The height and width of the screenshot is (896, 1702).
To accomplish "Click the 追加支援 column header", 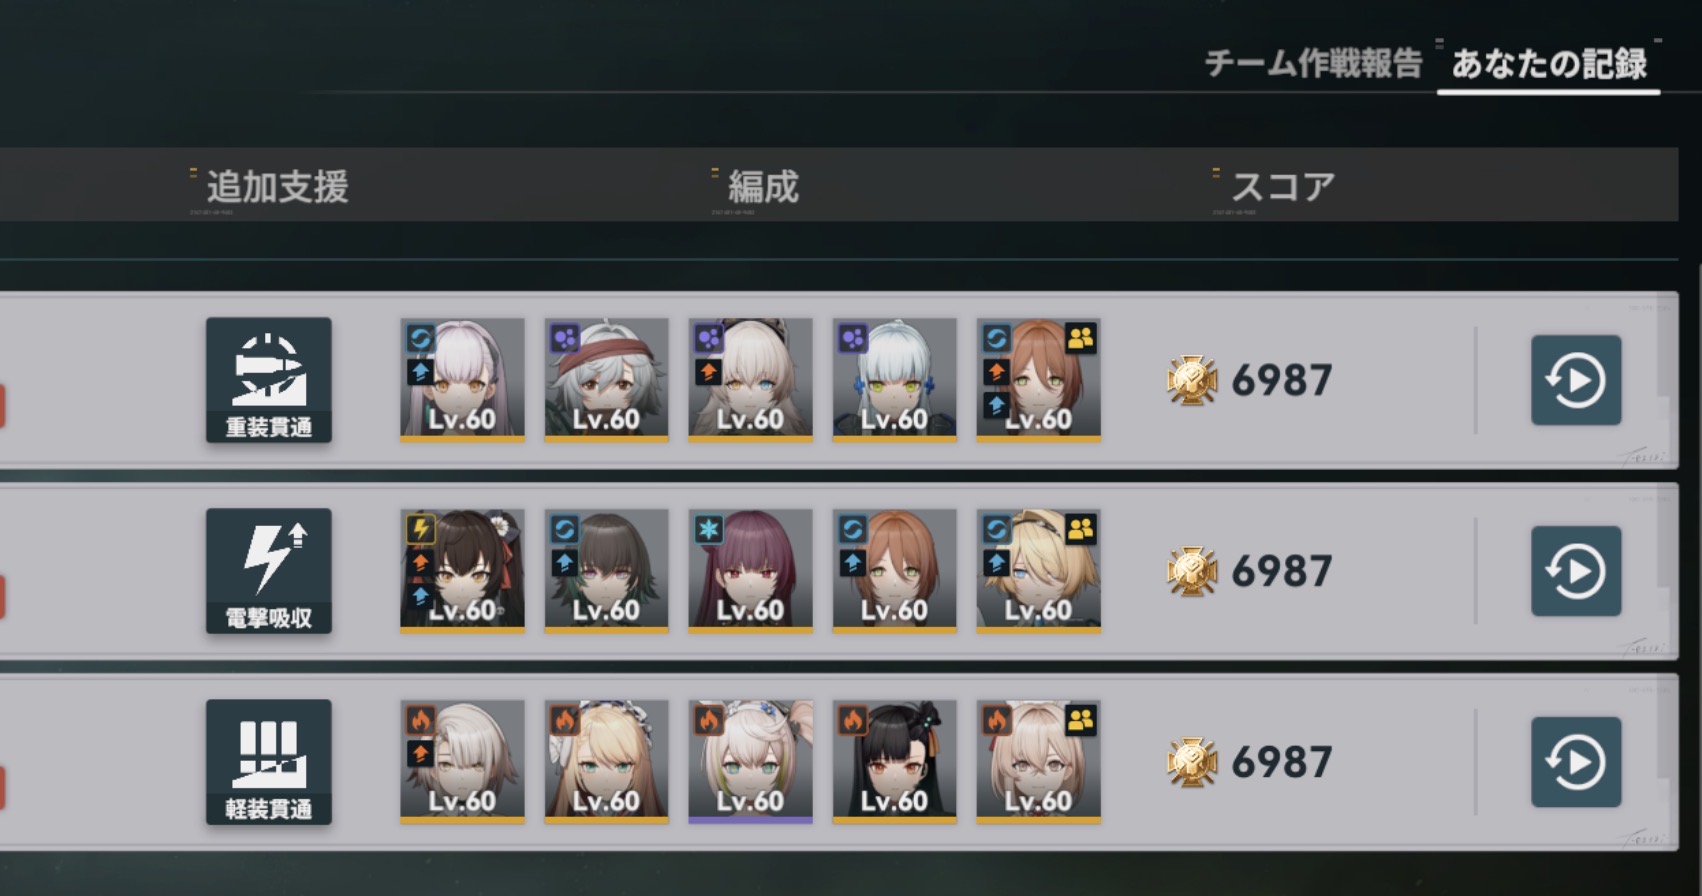I will coord(277,187).
